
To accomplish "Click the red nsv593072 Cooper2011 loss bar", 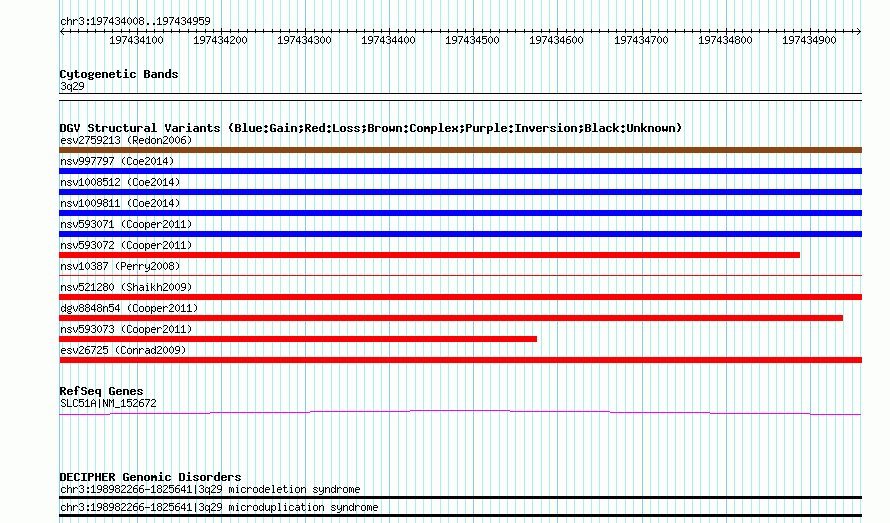I will click(430, 255).
